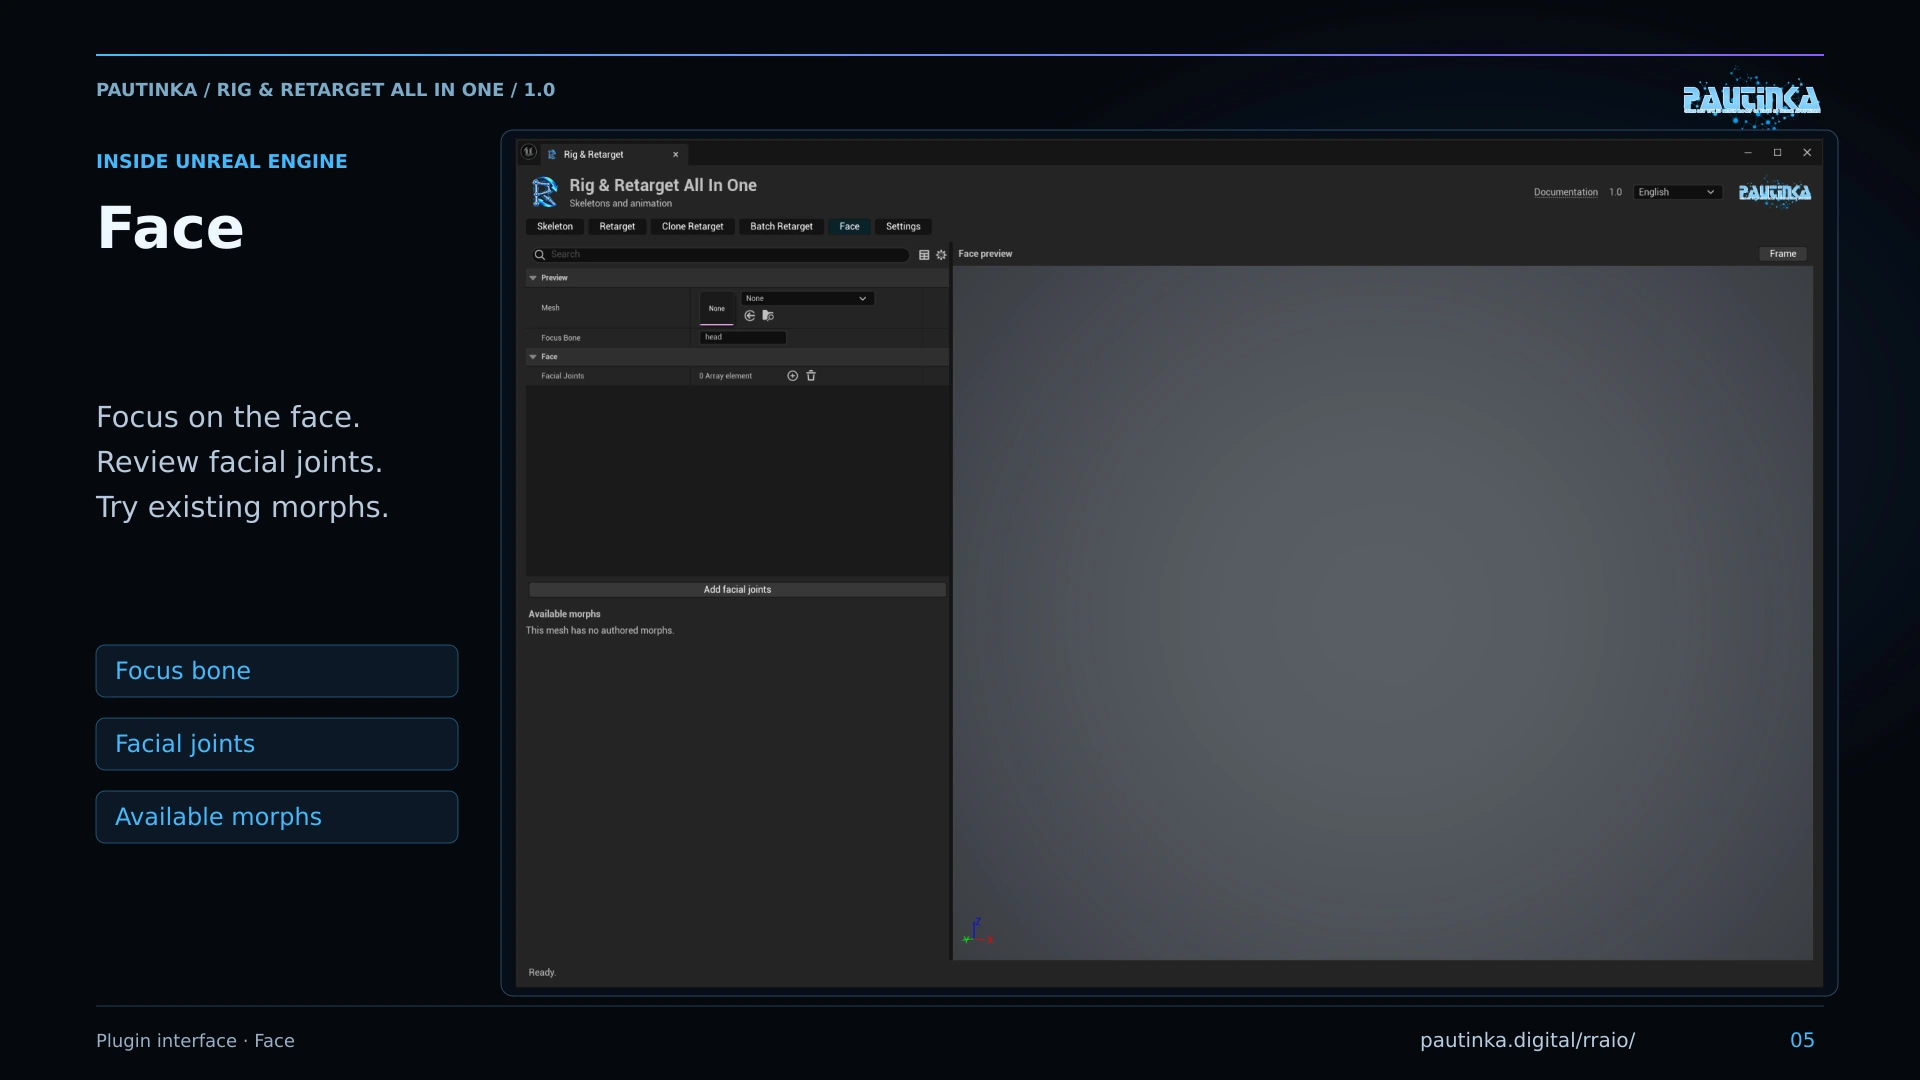
Task: Open the English language dropdown
Action: tap(1677, 193)
